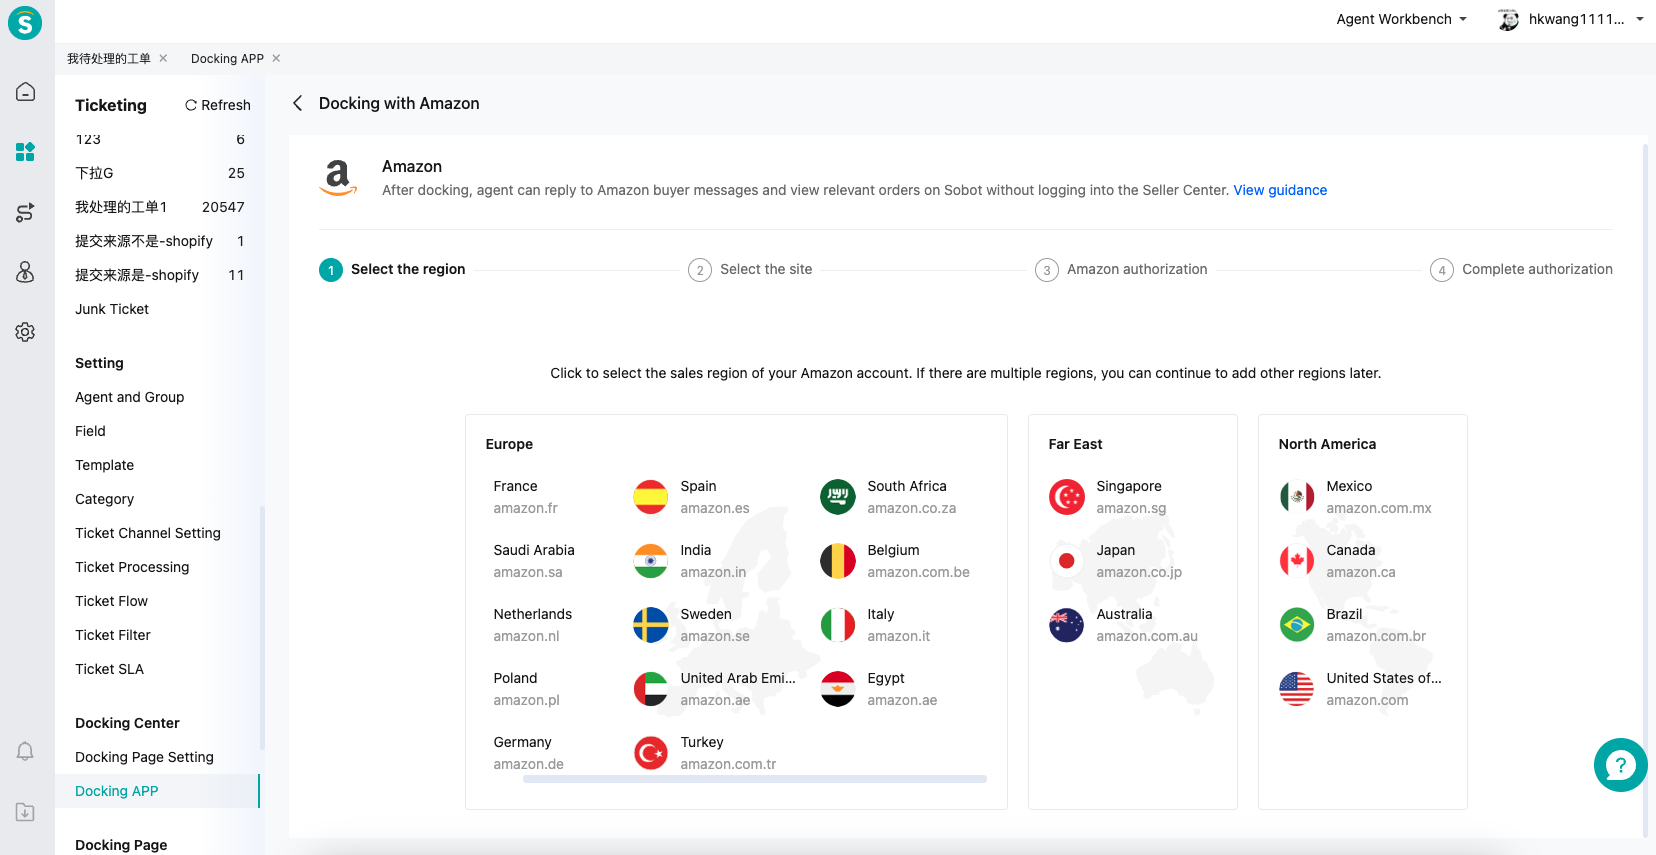
Task: Open the notifications bell icon
Action: coord(26,752)
